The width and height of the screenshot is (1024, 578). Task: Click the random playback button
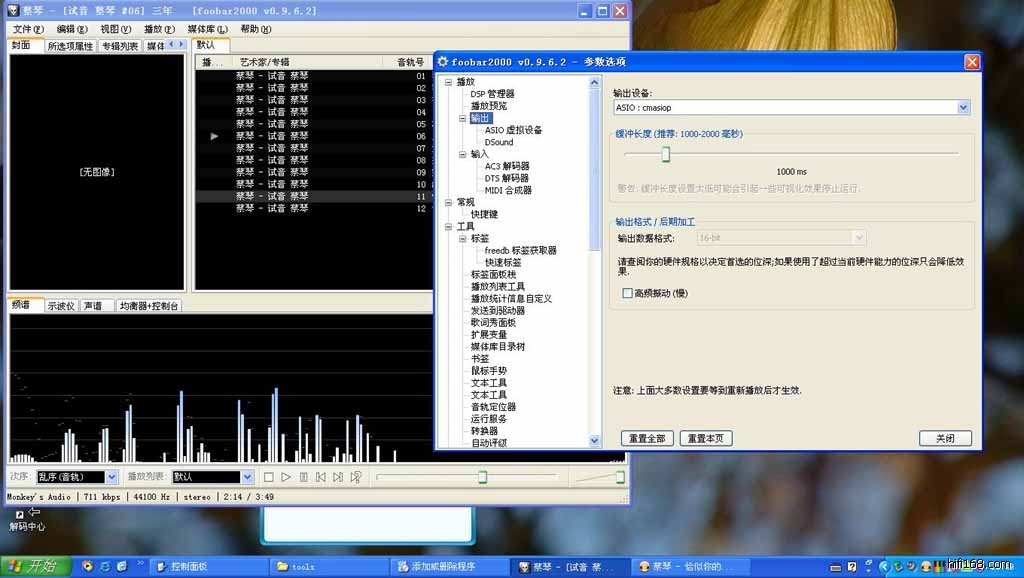[x=355, y=478]
